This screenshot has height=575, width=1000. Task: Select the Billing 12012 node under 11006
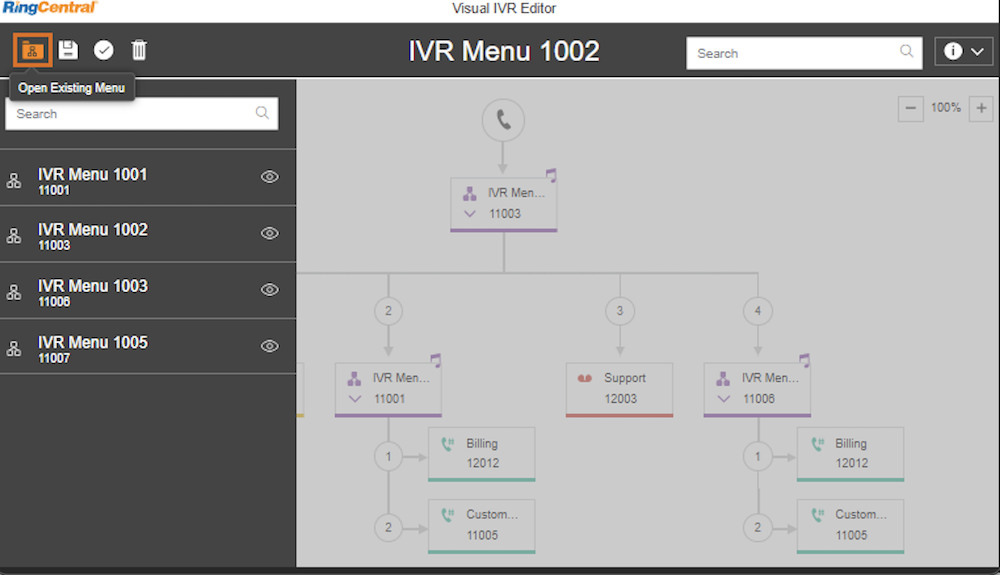coord(850,454)
